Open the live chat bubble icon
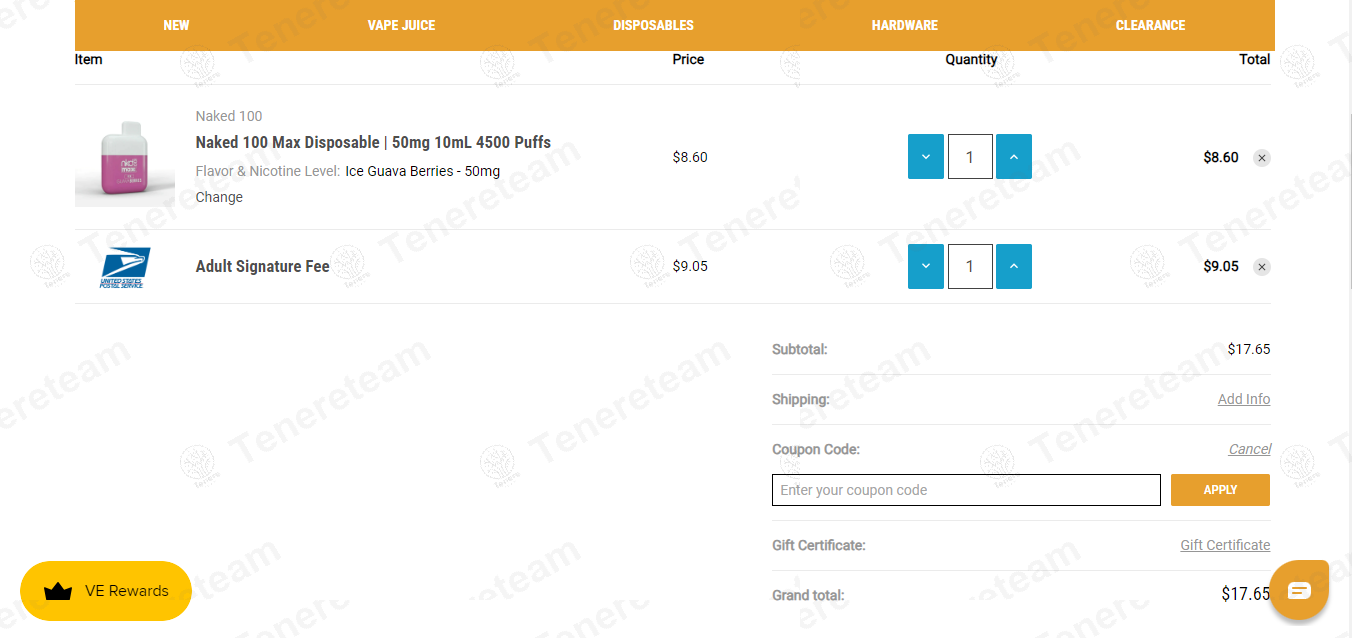This screenshot has width=1352, height=638. (1299, 590)
